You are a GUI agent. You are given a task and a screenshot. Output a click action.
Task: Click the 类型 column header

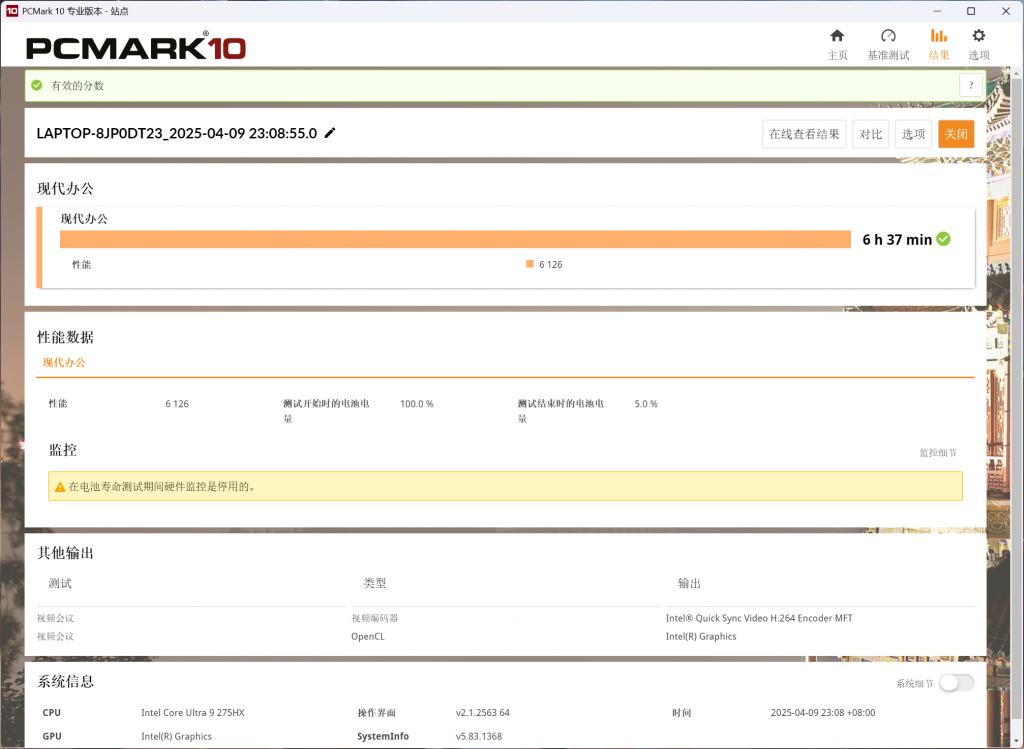tap(375, 583)
